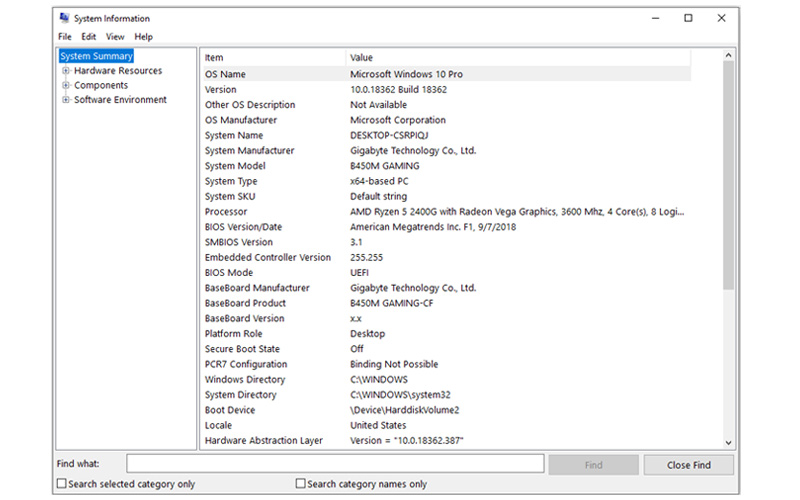This screenshot has width=800, height=500.
Task: Click the Microsoft Corporation value
Action: (x=398, y=120)
